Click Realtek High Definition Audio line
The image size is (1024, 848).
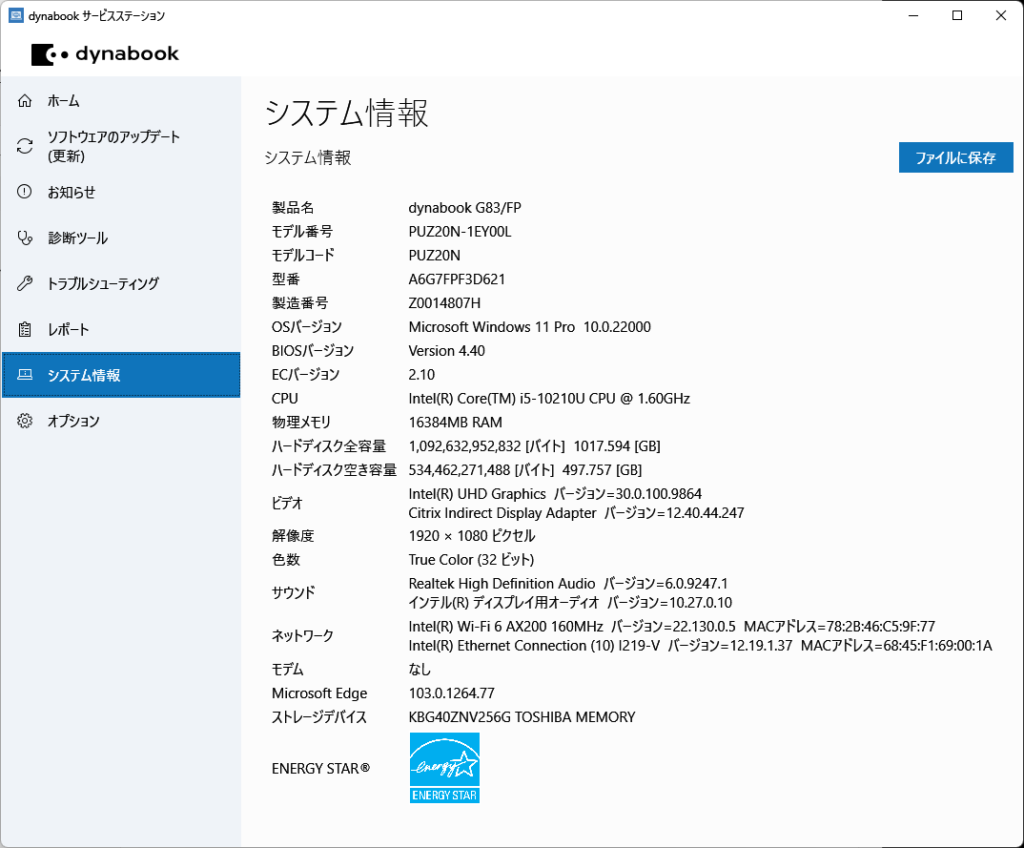[568, 583]
